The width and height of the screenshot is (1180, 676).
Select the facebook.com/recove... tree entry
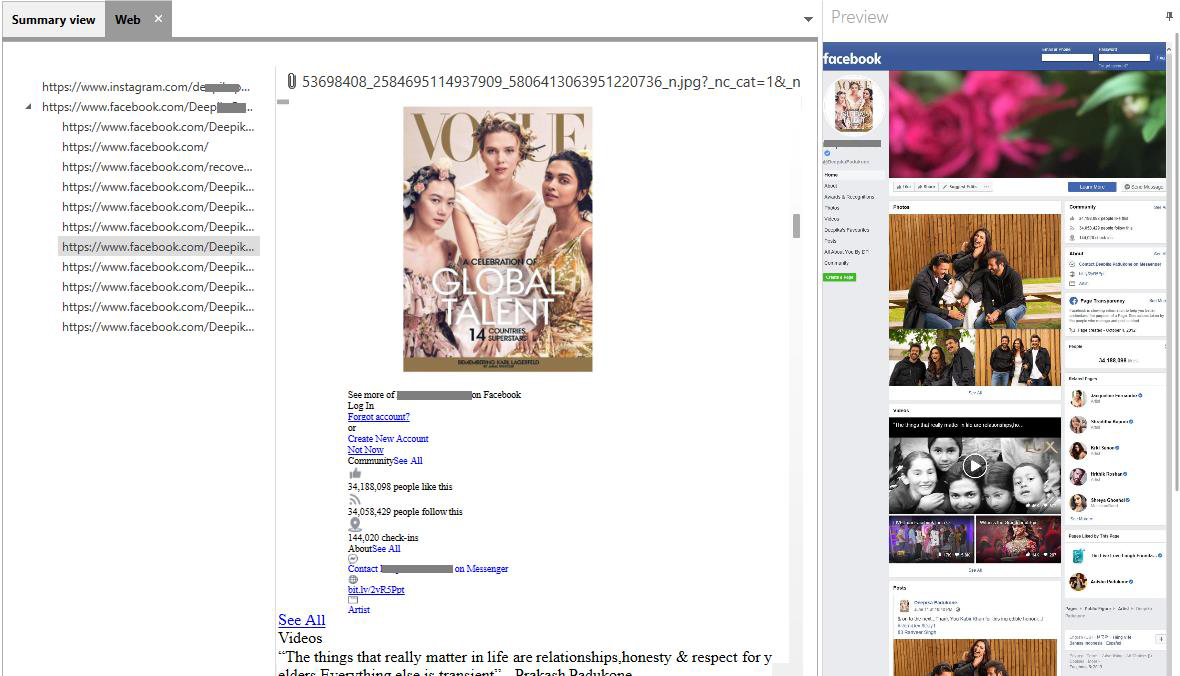[157, 166]
